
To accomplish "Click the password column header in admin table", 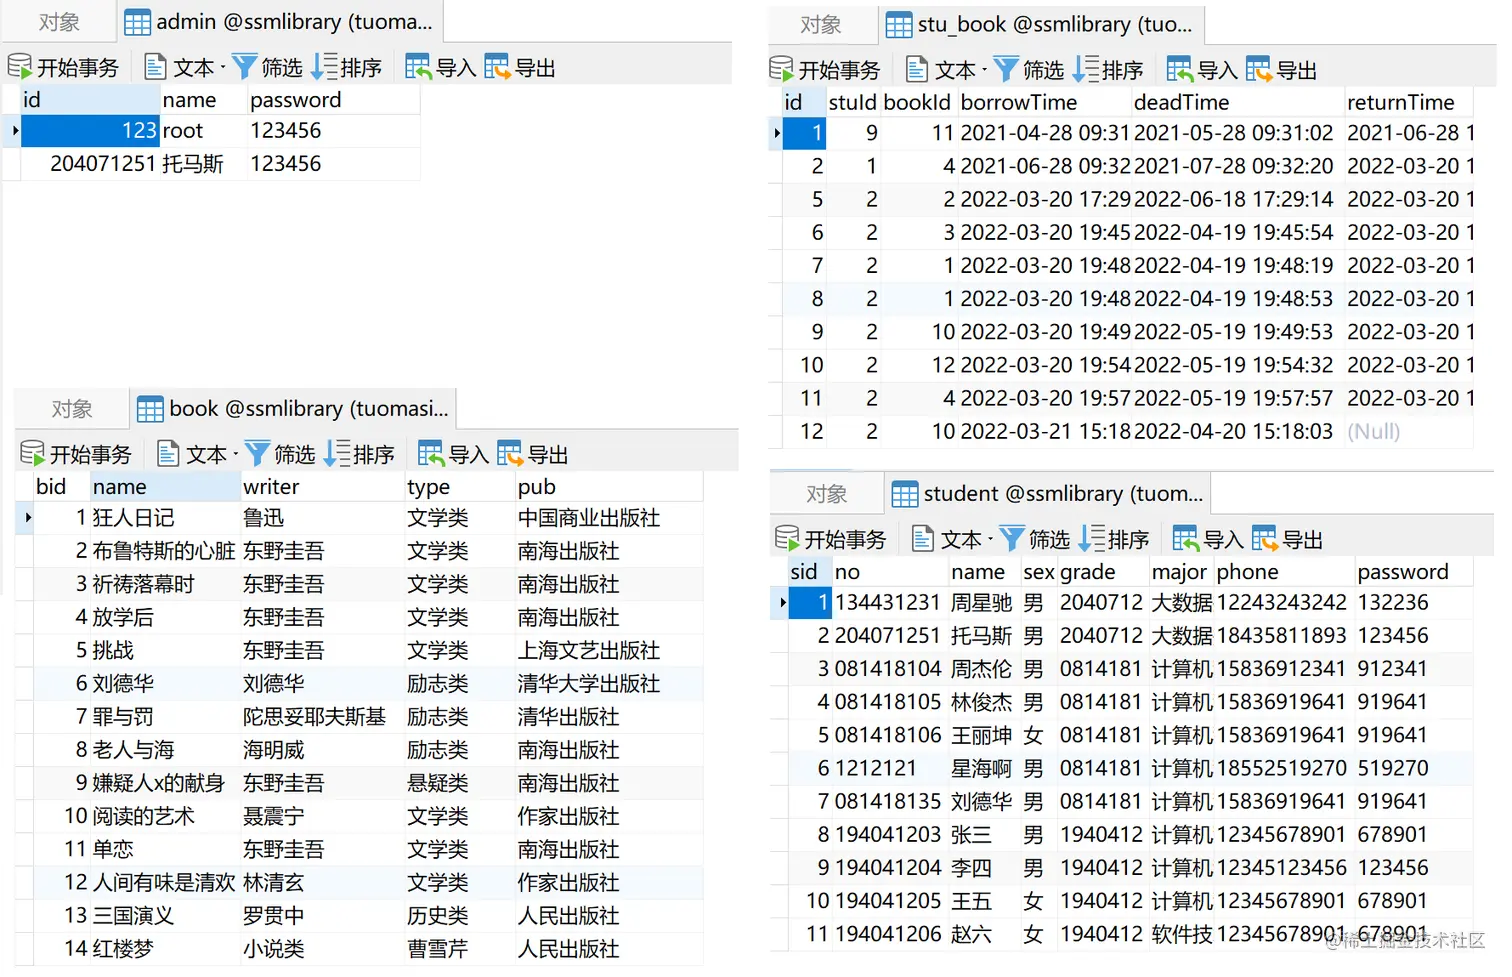I will pyautogui.click(x=333, y=100).
